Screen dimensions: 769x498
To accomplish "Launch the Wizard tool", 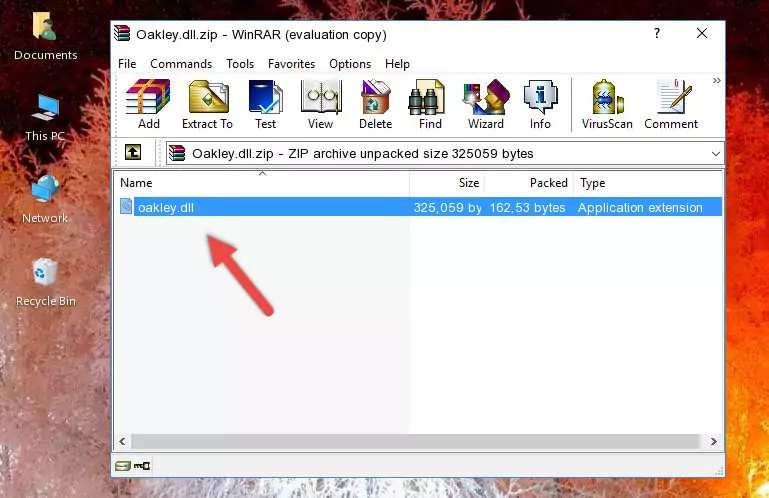I will pos(486,105).
